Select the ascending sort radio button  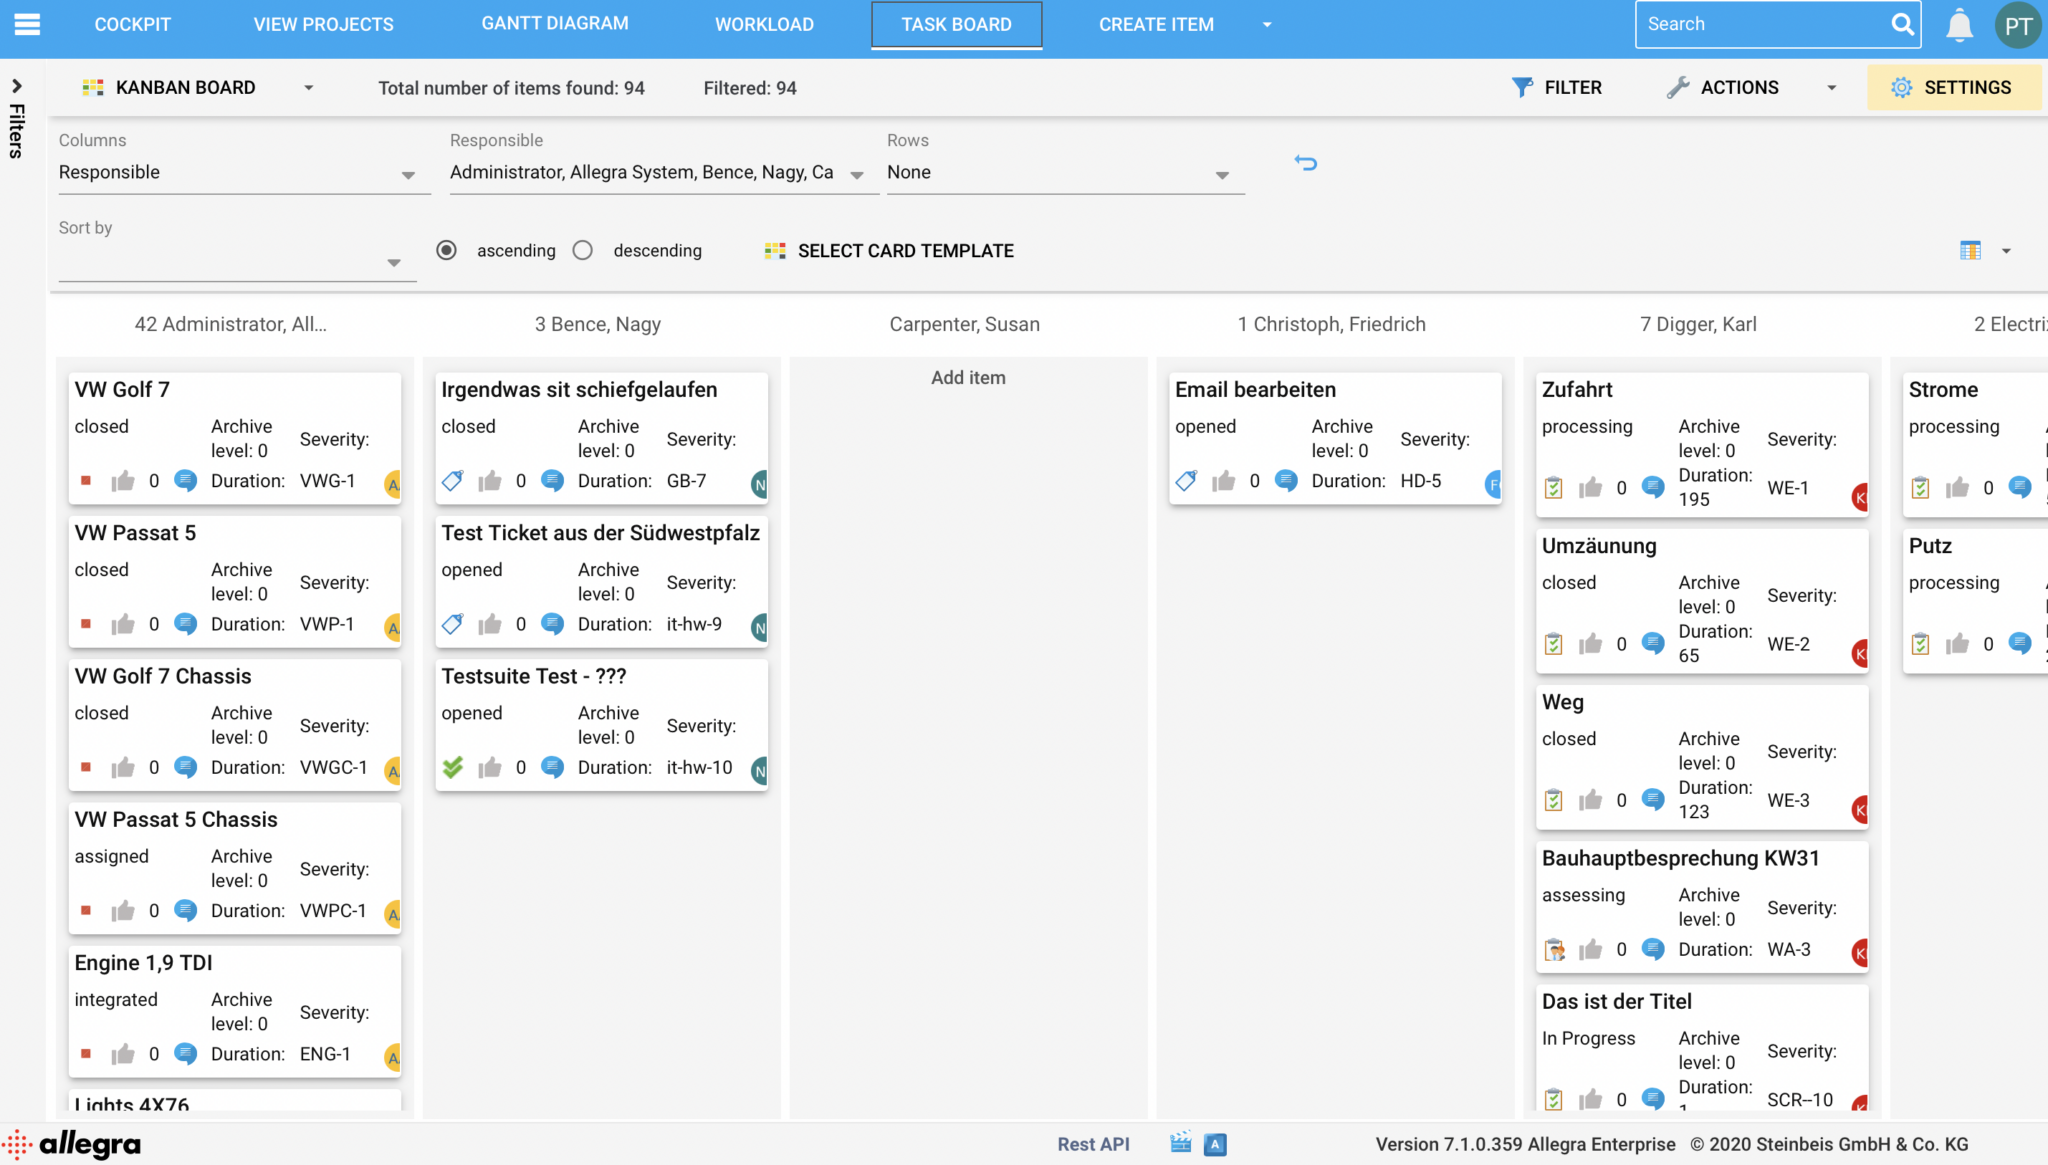(x=446, y=250)
